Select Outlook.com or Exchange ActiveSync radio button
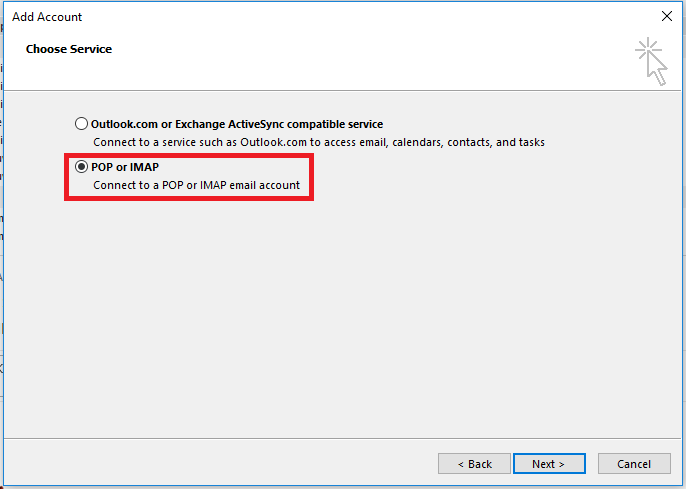 [82, 124]
